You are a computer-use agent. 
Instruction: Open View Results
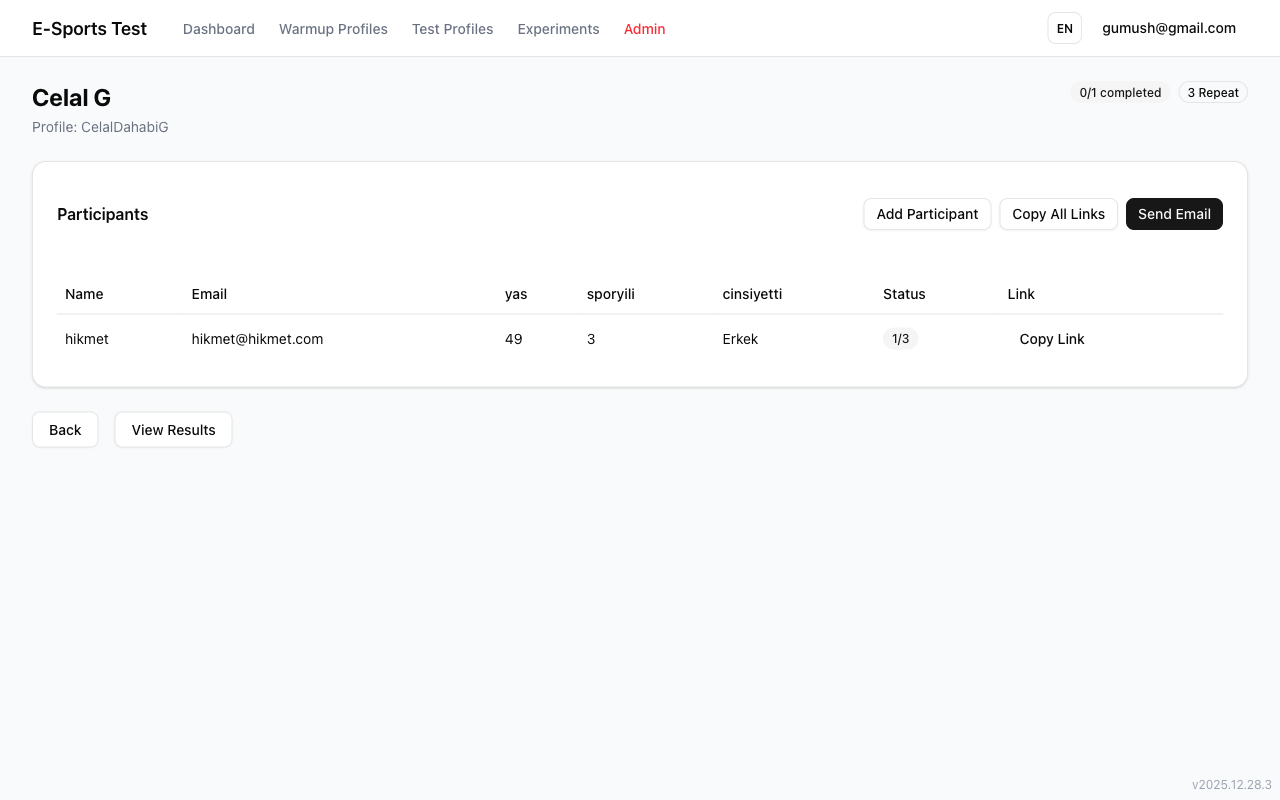(173, 430)
